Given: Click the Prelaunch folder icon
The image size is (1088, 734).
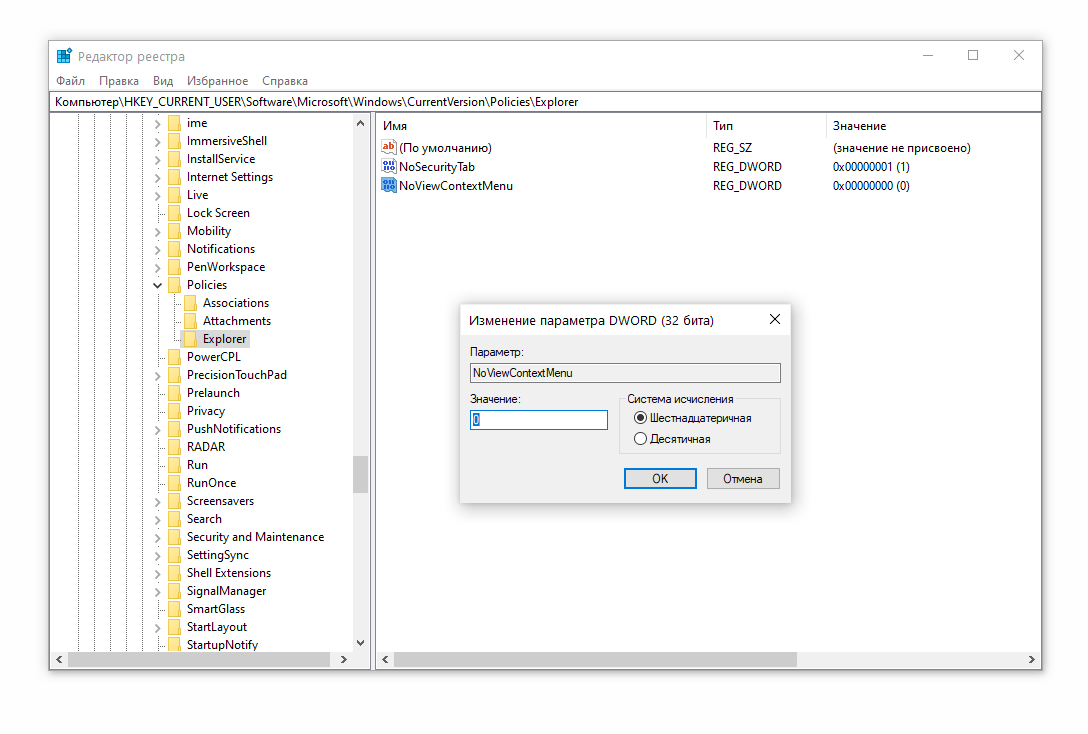Looking at the screenshot, I should coord(174,393).
